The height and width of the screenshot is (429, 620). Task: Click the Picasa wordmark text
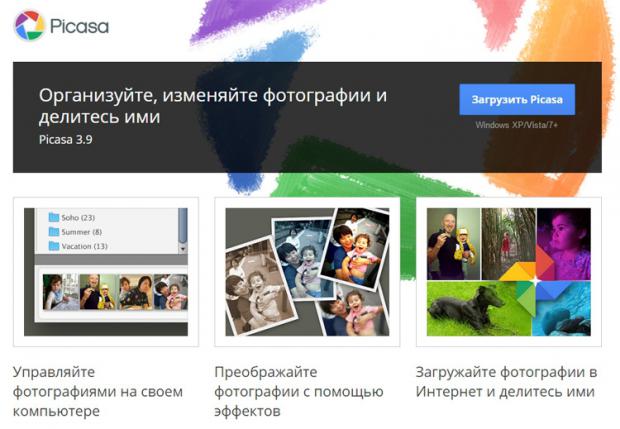(x=79, y=26)
